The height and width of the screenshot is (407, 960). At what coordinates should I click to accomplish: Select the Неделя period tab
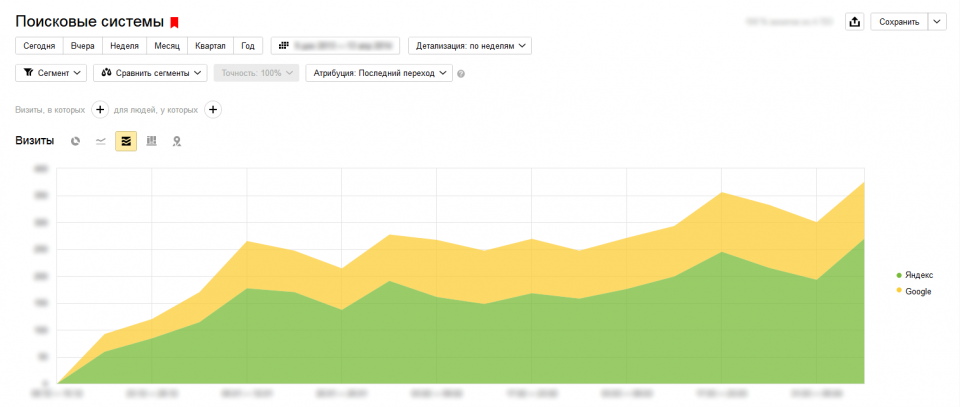(x=124, y=46)
